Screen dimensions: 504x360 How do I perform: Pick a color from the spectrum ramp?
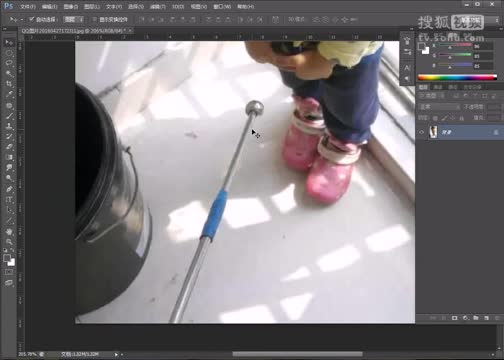click(457, 77)
